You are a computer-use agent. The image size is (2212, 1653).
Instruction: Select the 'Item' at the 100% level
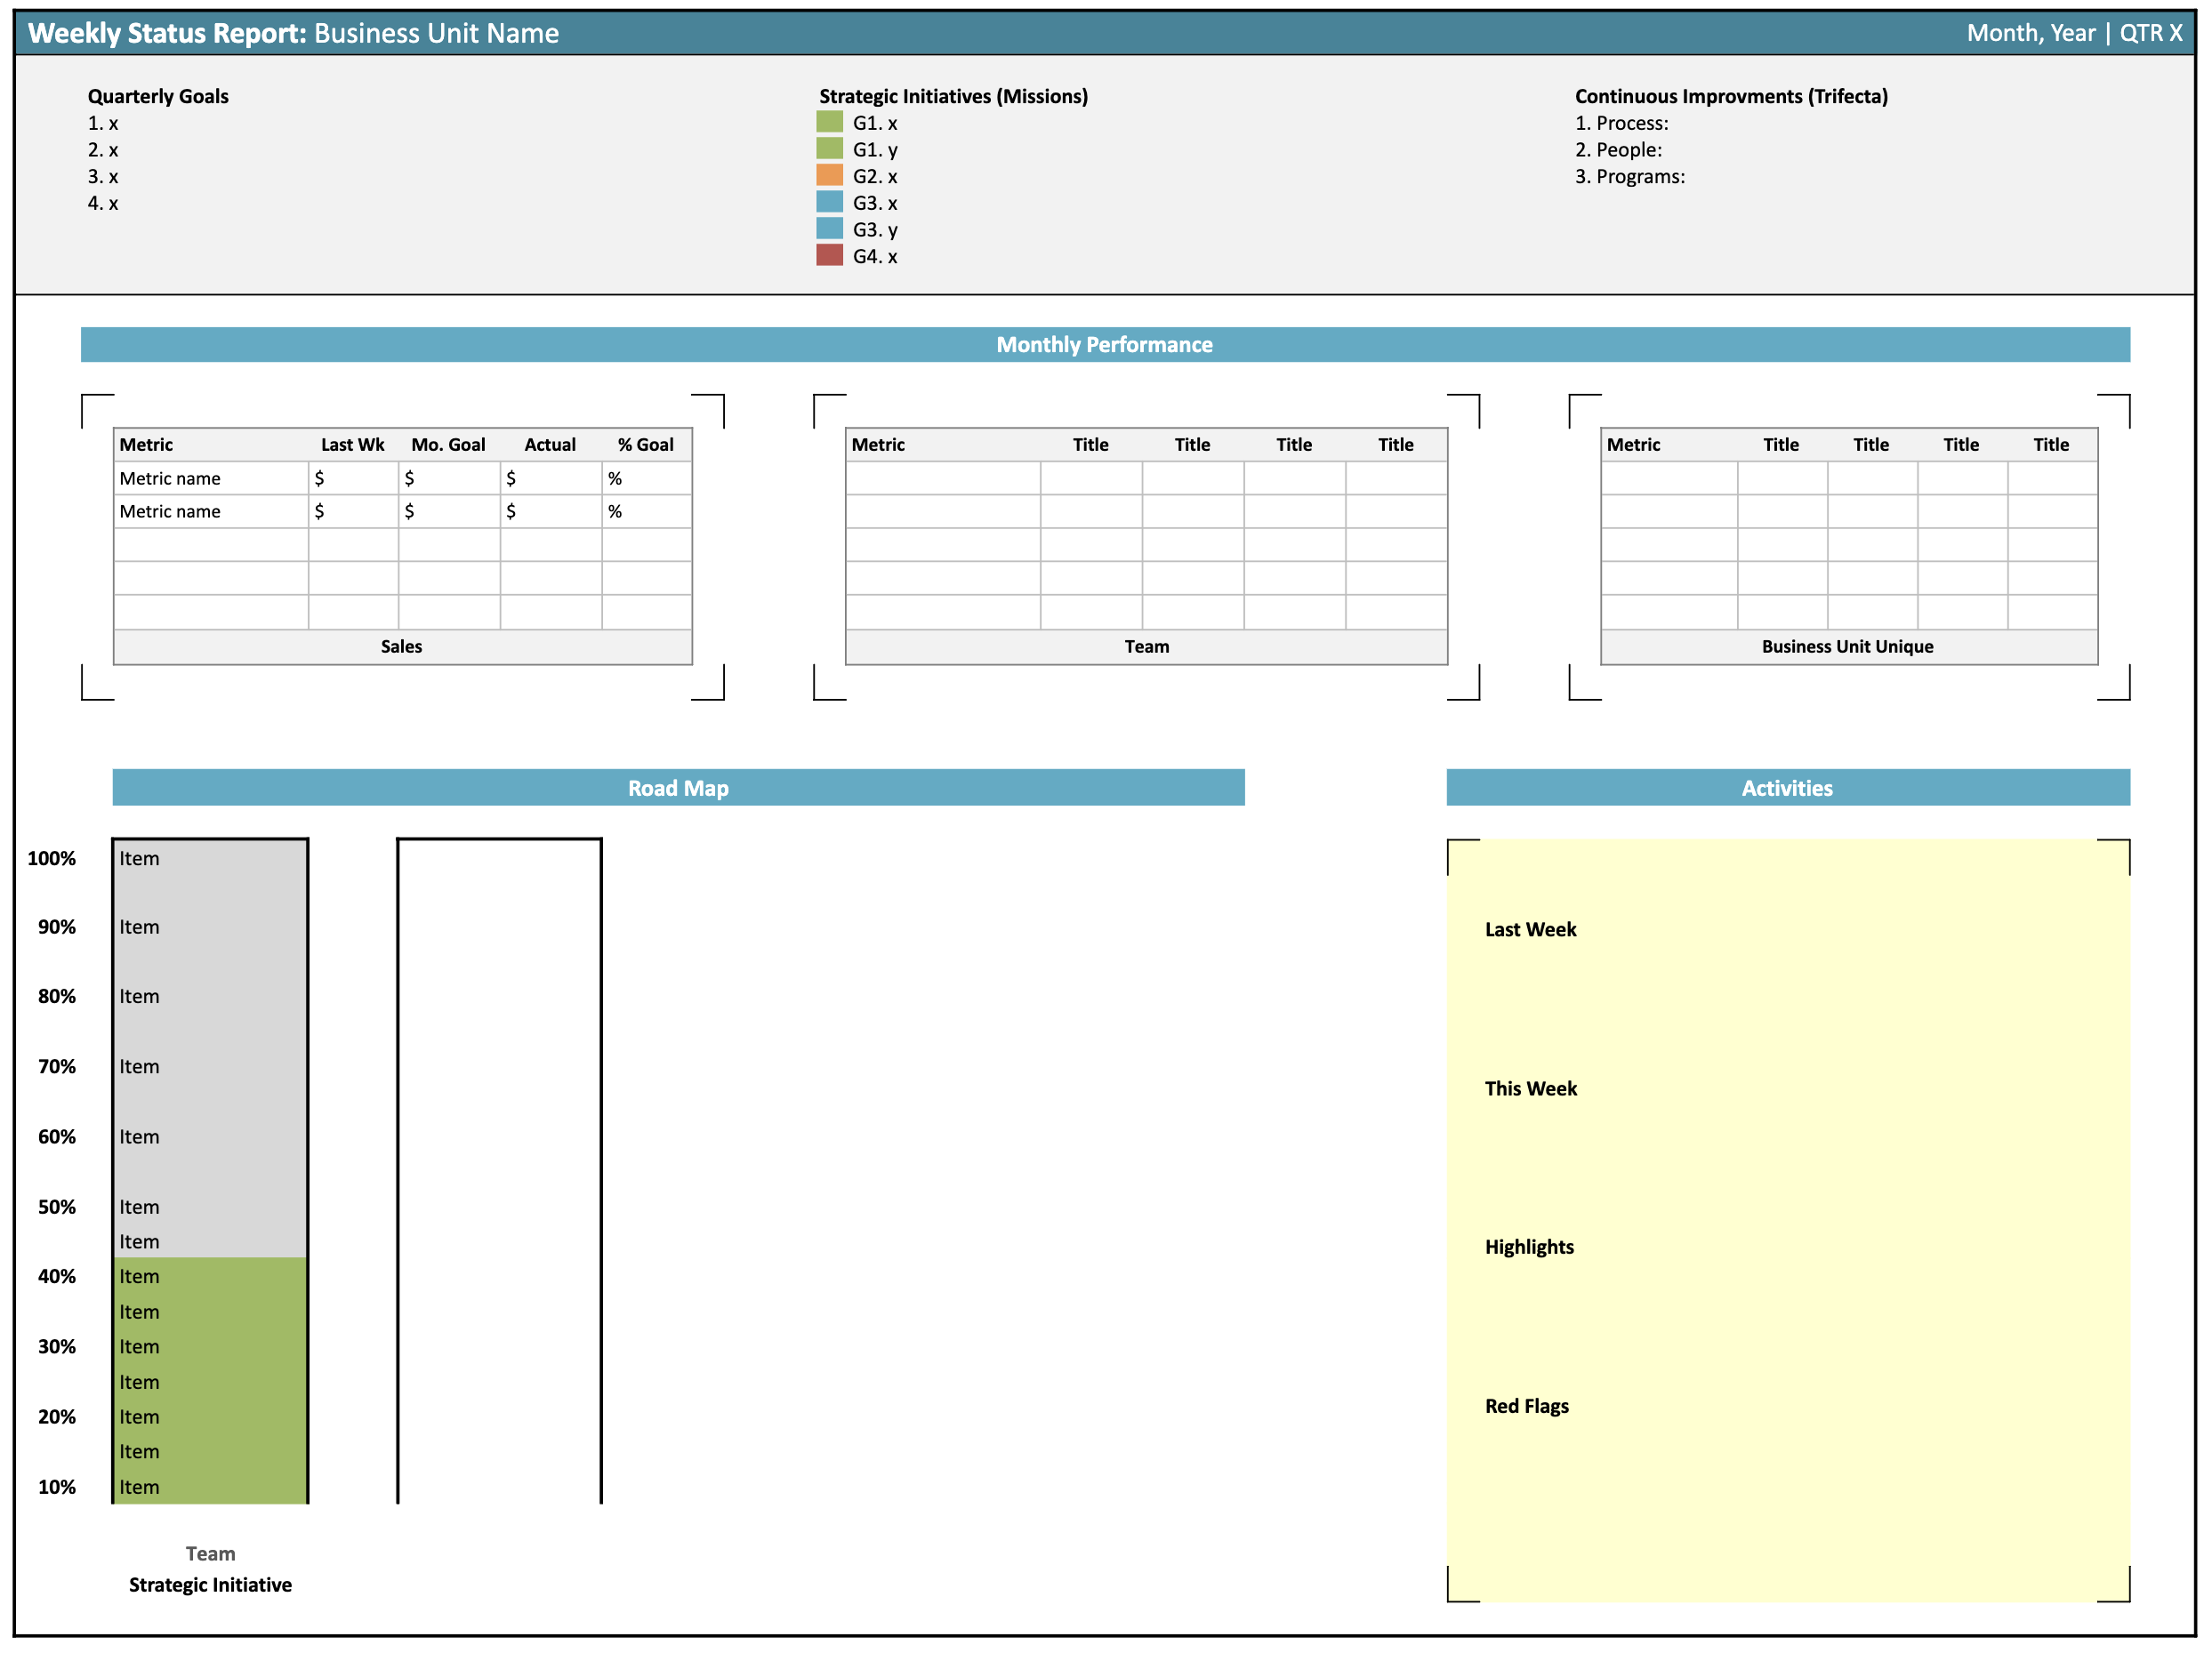[x=139, y=858]
